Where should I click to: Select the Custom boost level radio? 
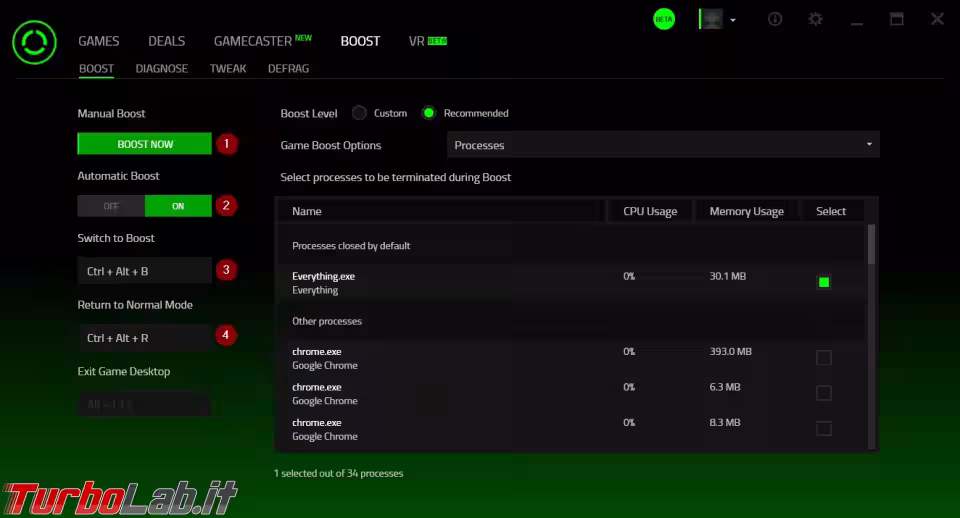[359, 113]
